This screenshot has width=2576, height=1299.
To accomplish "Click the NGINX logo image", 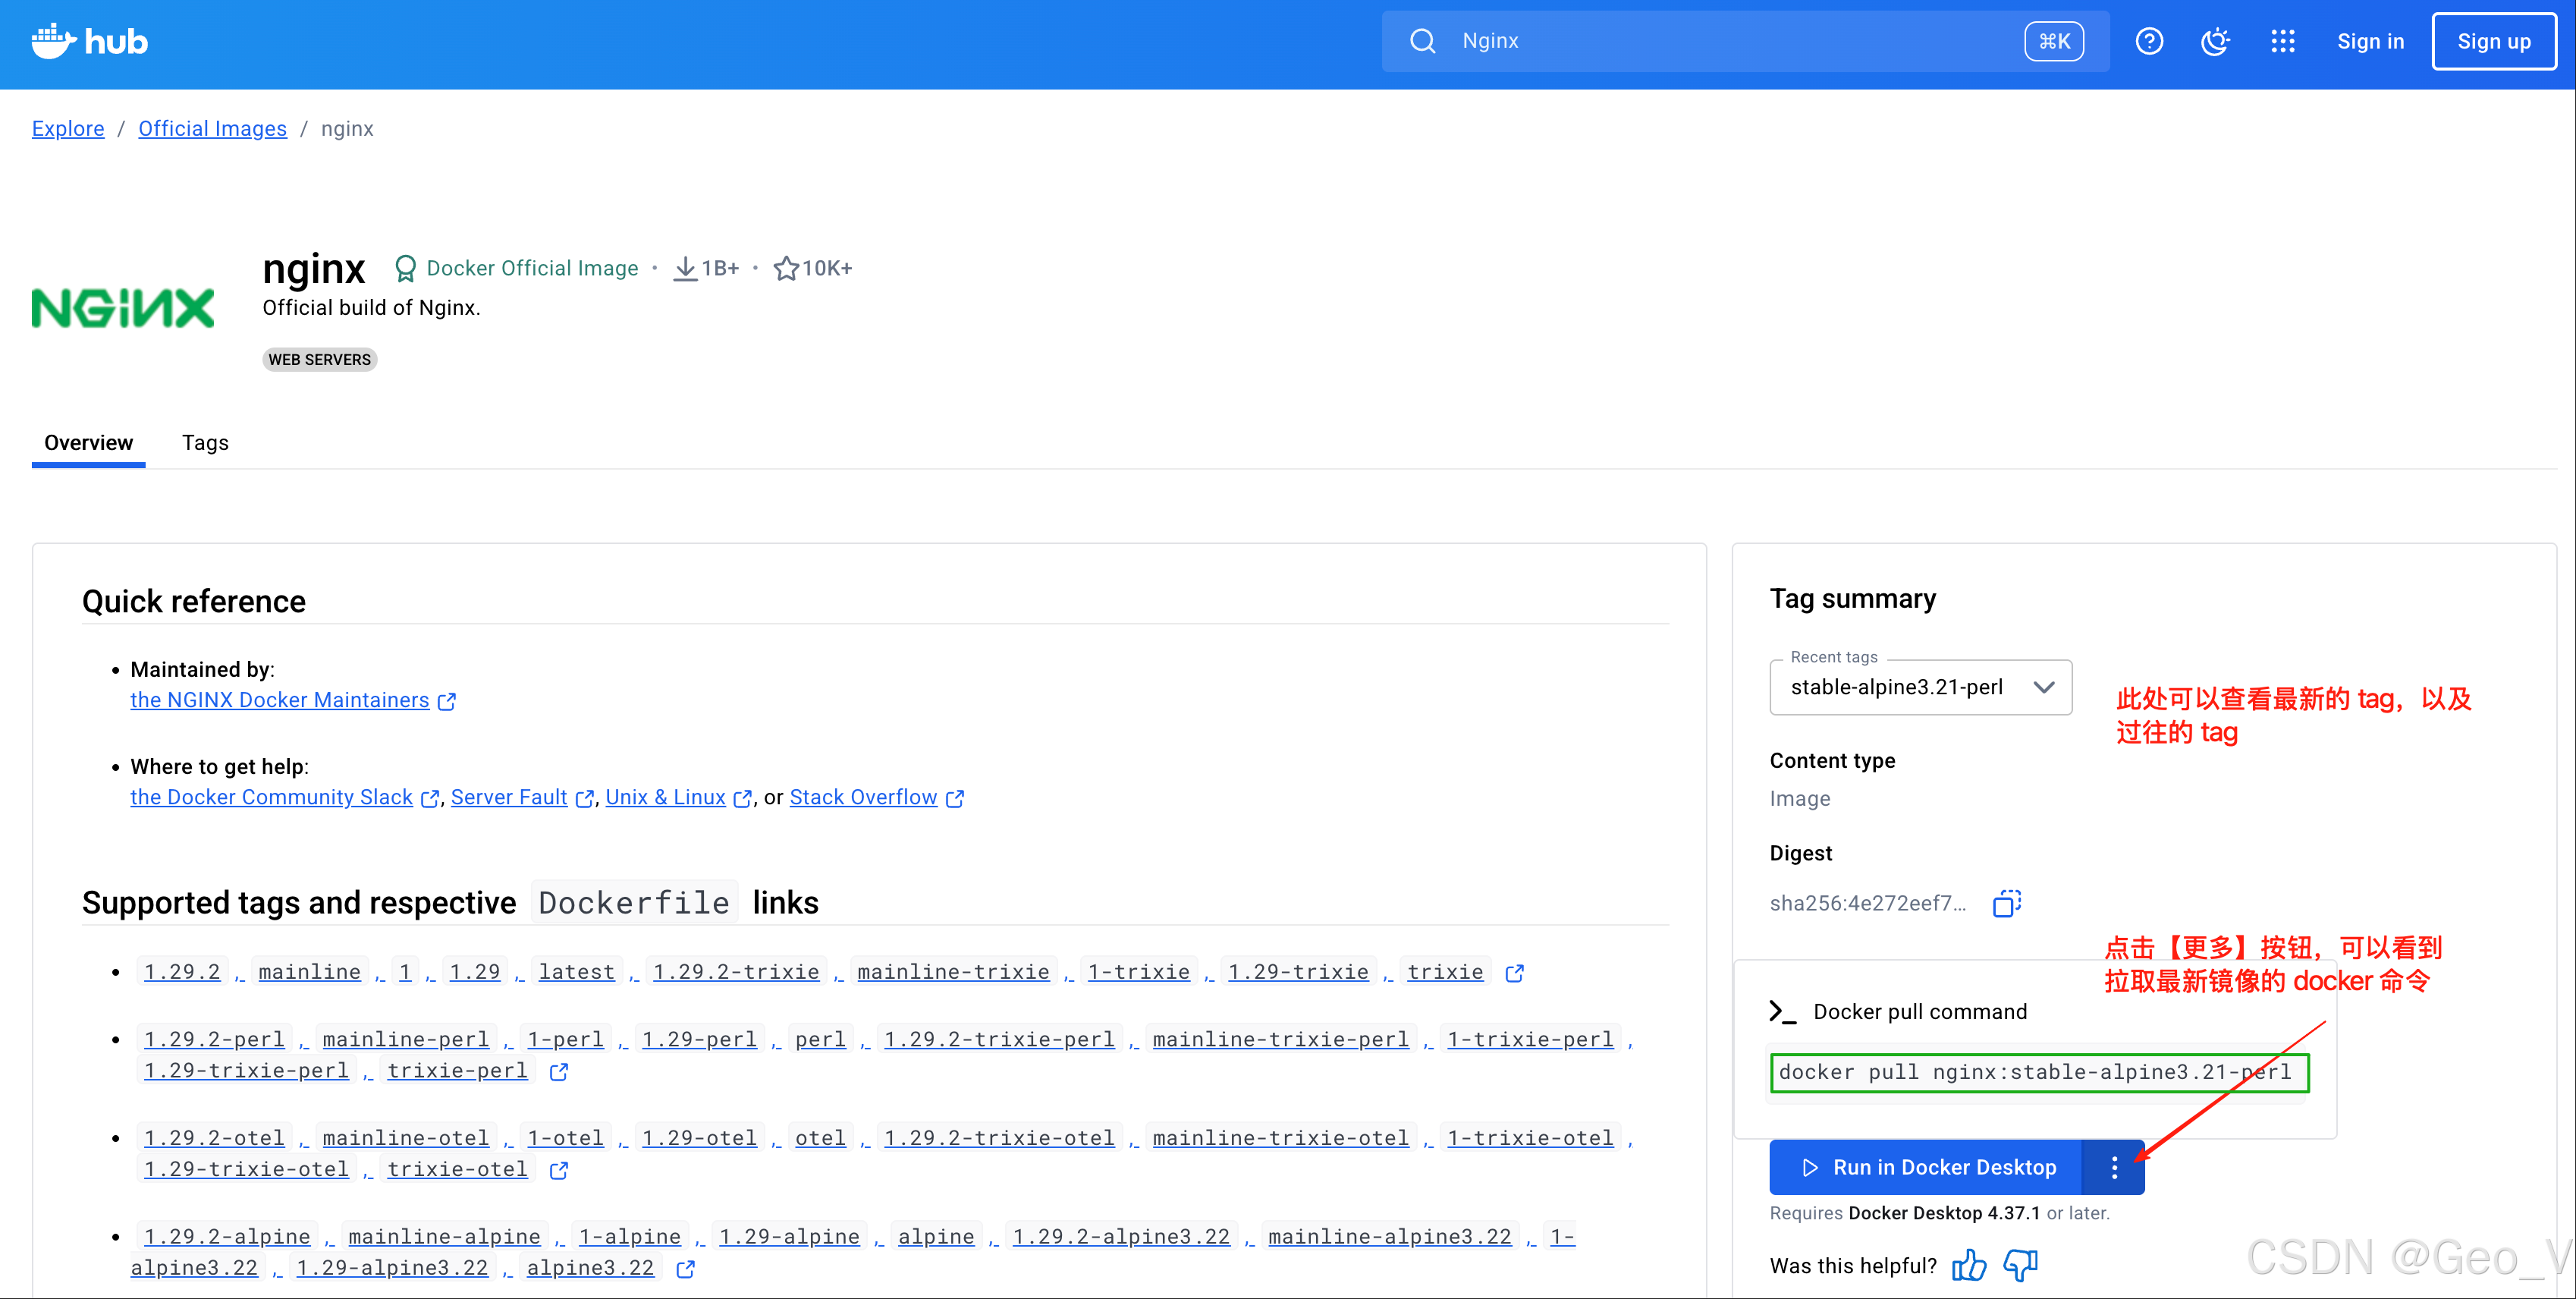I will (x=123, y=308).
